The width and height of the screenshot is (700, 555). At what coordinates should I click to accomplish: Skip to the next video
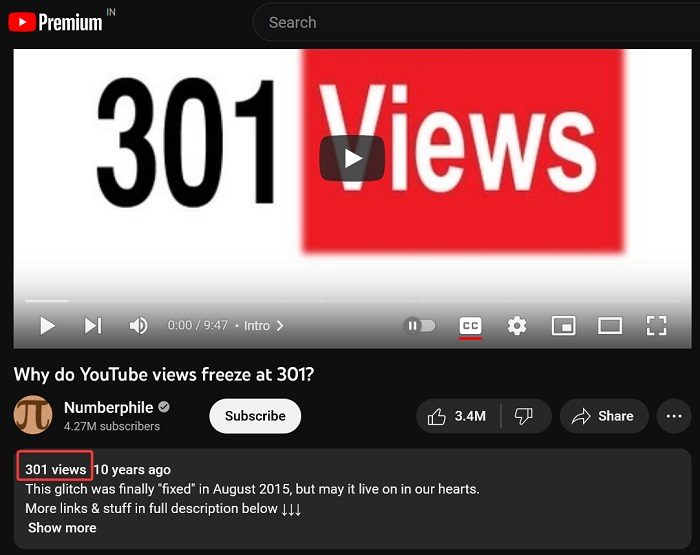93,325
